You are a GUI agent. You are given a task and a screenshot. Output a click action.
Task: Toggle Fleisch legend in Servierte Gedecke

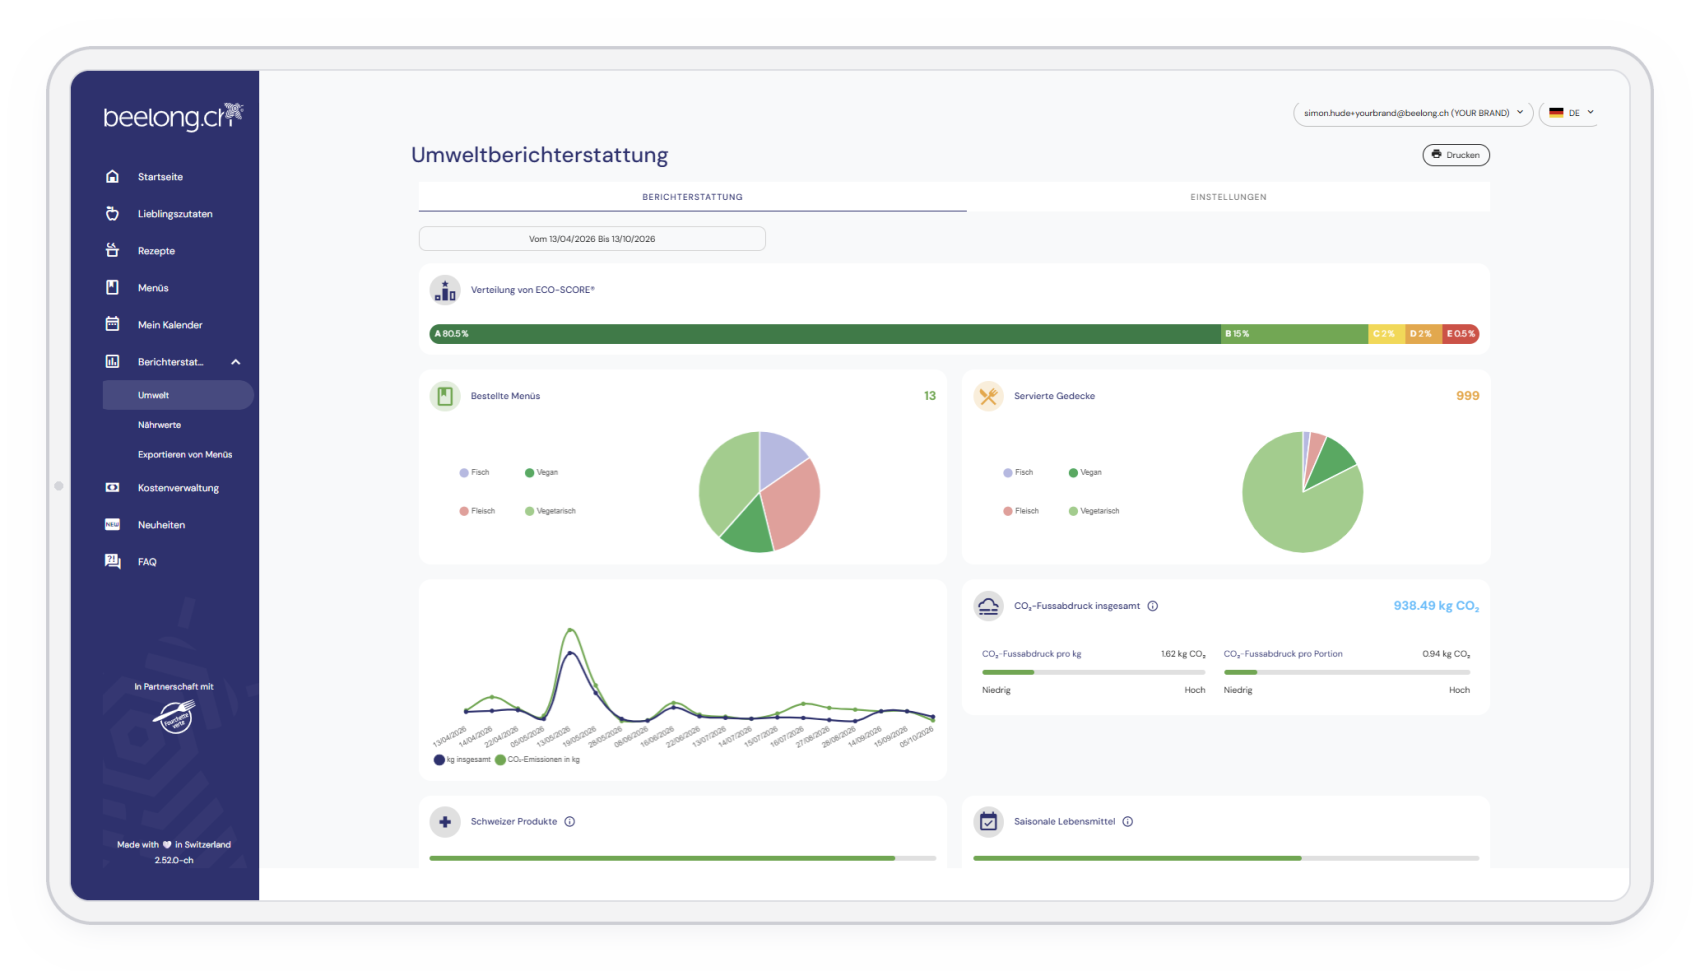click(1021, 511)
